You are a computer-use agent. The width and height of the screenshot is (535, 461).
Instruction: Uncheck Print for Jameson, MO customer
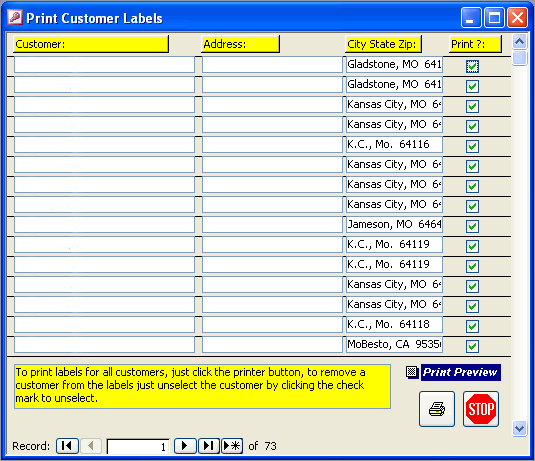tap(472, 226)
